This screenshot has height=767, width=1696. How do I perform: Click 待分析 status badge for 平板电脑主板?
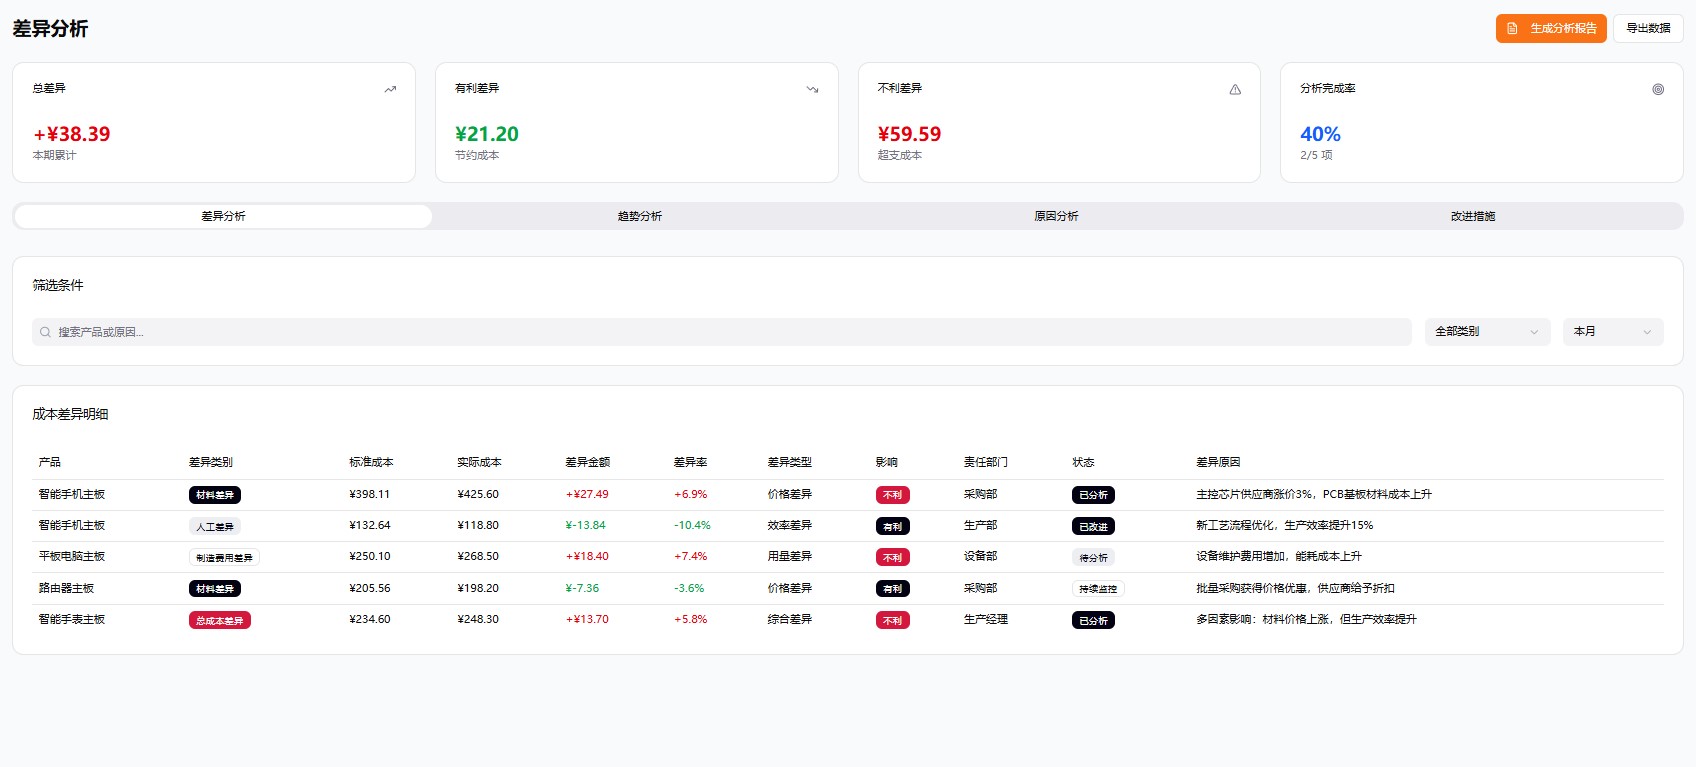[1093, 558]
